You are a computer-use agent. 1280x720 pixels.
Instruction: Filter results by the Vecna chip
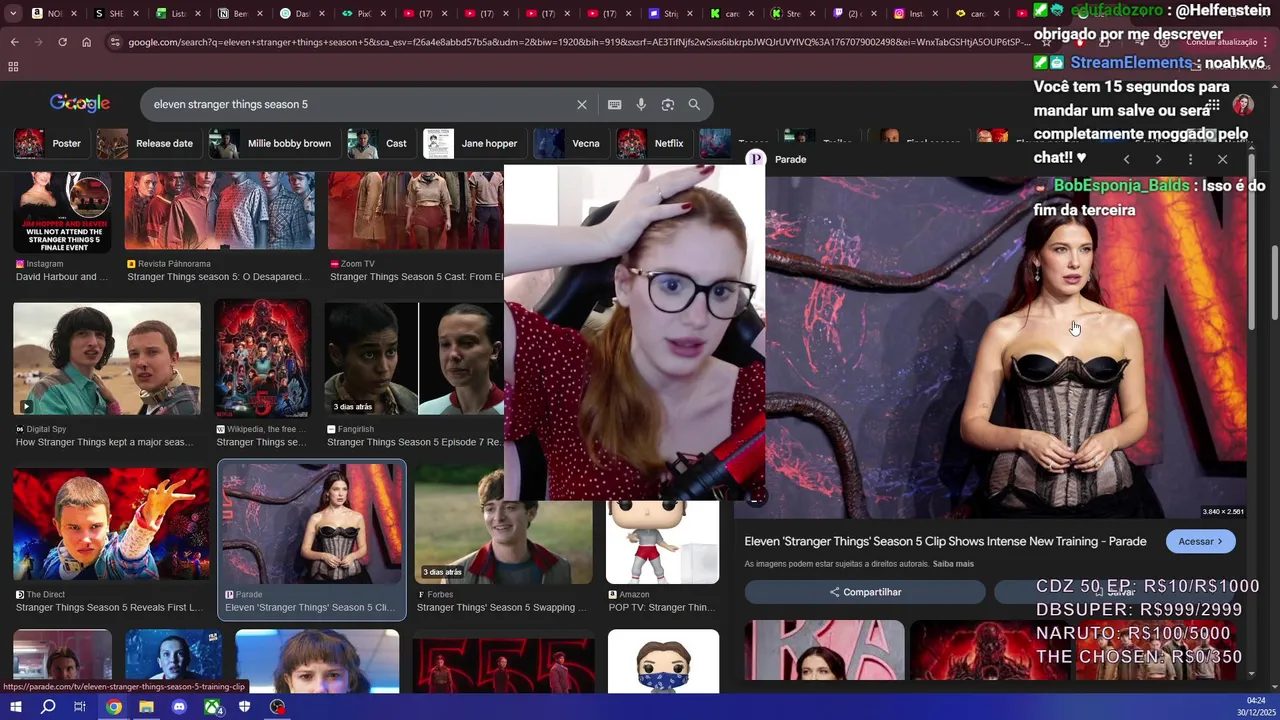570,143
